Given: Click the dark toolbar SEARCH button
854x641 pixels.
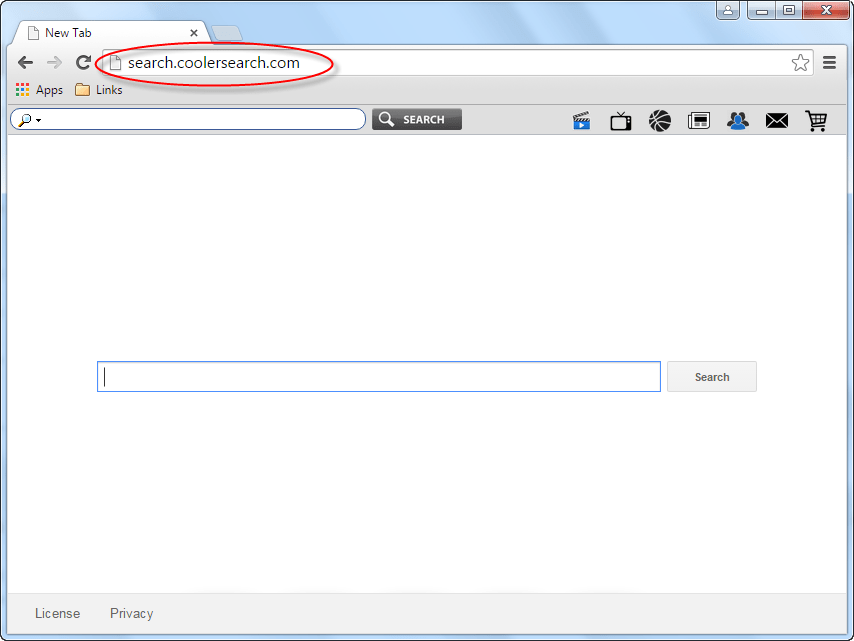Looking at the screenshot, I should coord(417,119).
